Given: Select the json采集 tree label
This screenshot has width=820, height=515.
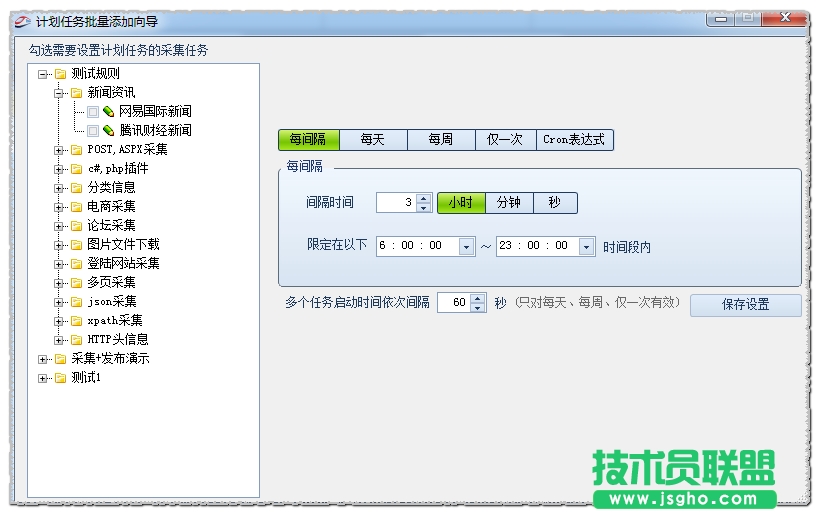Looking at the screenshot, I should click(112, 302).
